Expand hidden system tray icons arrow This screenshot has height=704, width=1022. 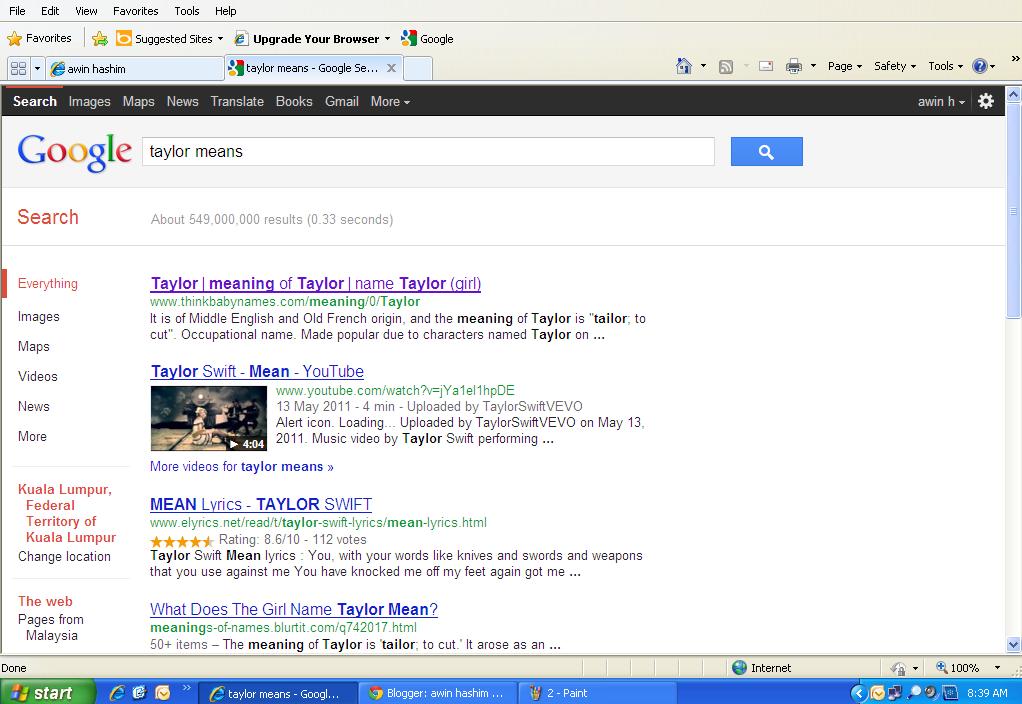pyautogui.click(x=858, y=693)
